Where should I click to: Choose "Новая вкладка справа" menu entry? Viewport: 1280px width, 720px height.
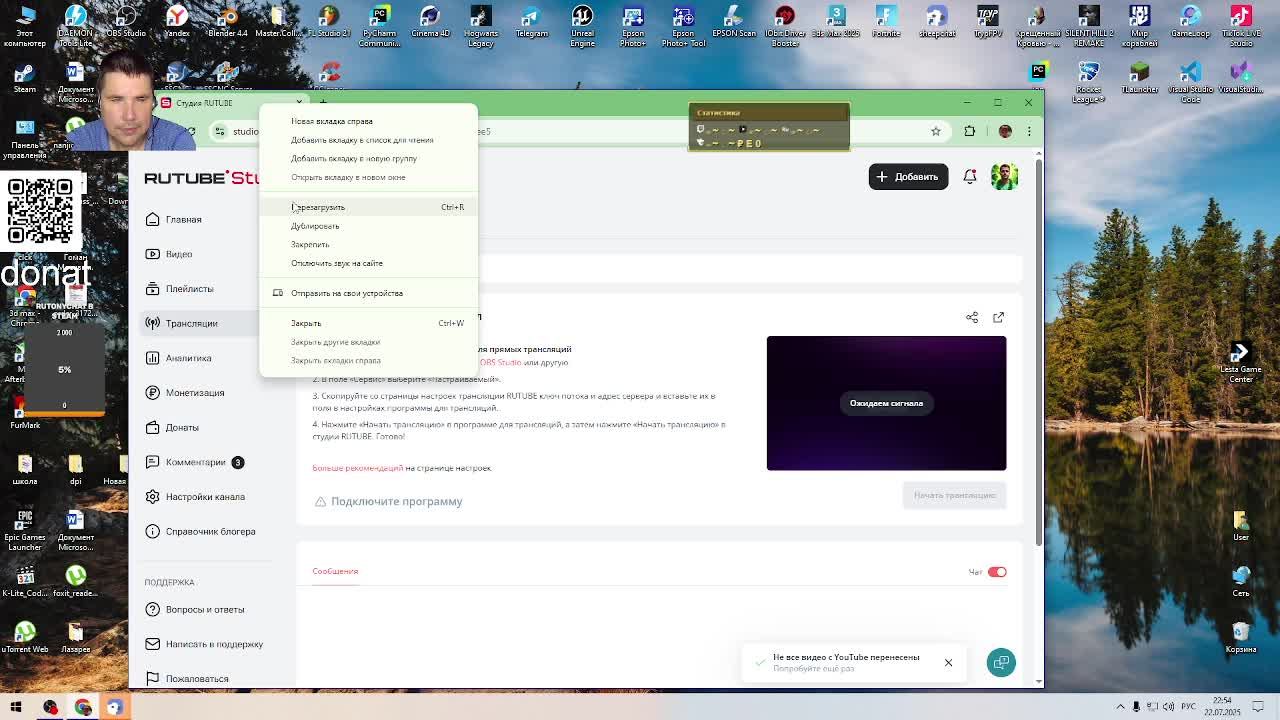point(368,121)
